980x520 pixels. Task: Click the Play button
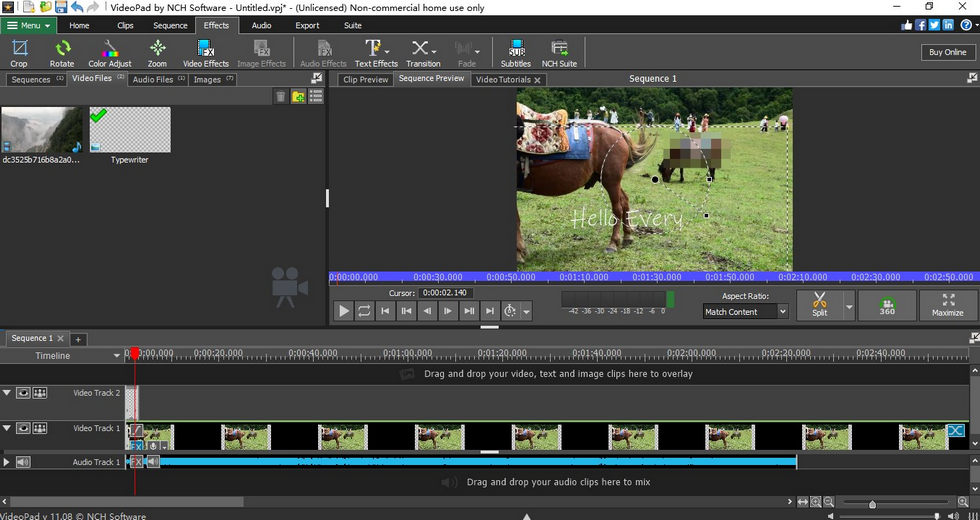click(343, 311)
